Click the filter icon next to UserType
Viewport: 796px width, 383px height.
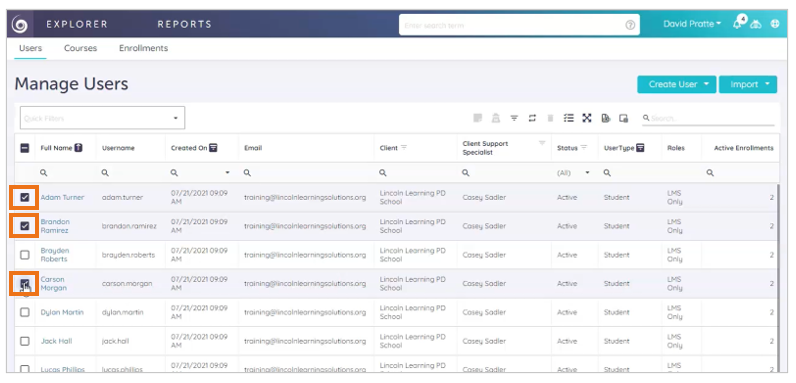pos(641,148)
